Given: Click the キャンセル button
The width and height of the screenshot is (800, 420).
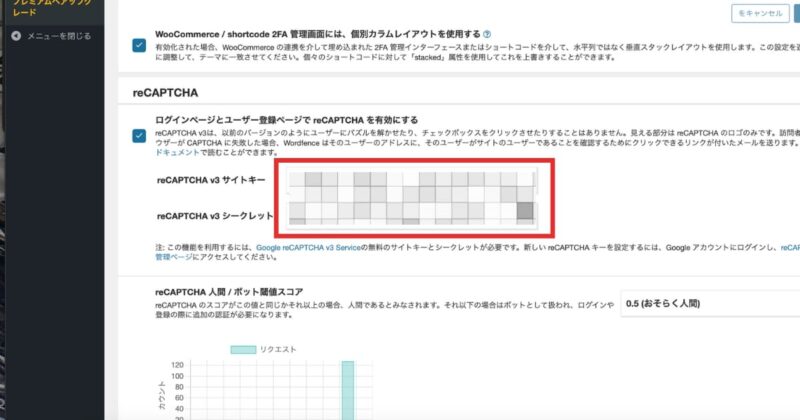Looking at the screenshot, I should coord(760,13).
